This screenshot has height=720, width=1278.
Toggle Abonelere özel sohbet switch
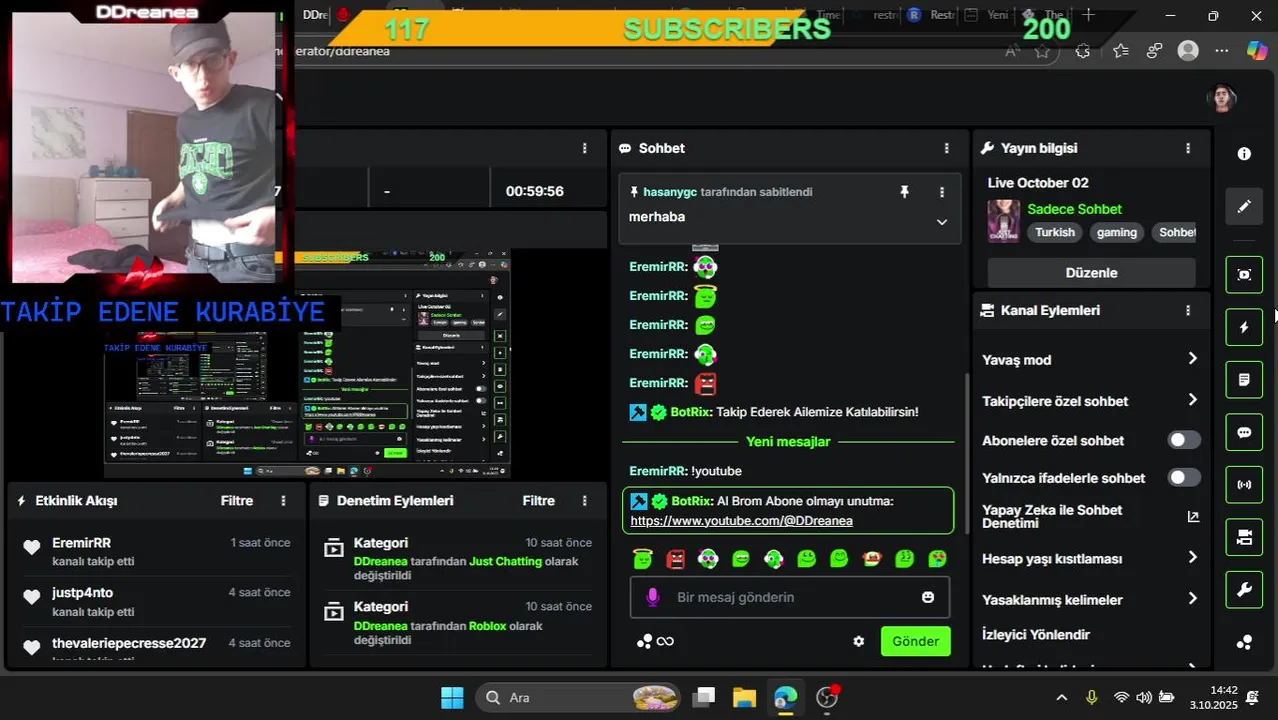(1184, 440)
